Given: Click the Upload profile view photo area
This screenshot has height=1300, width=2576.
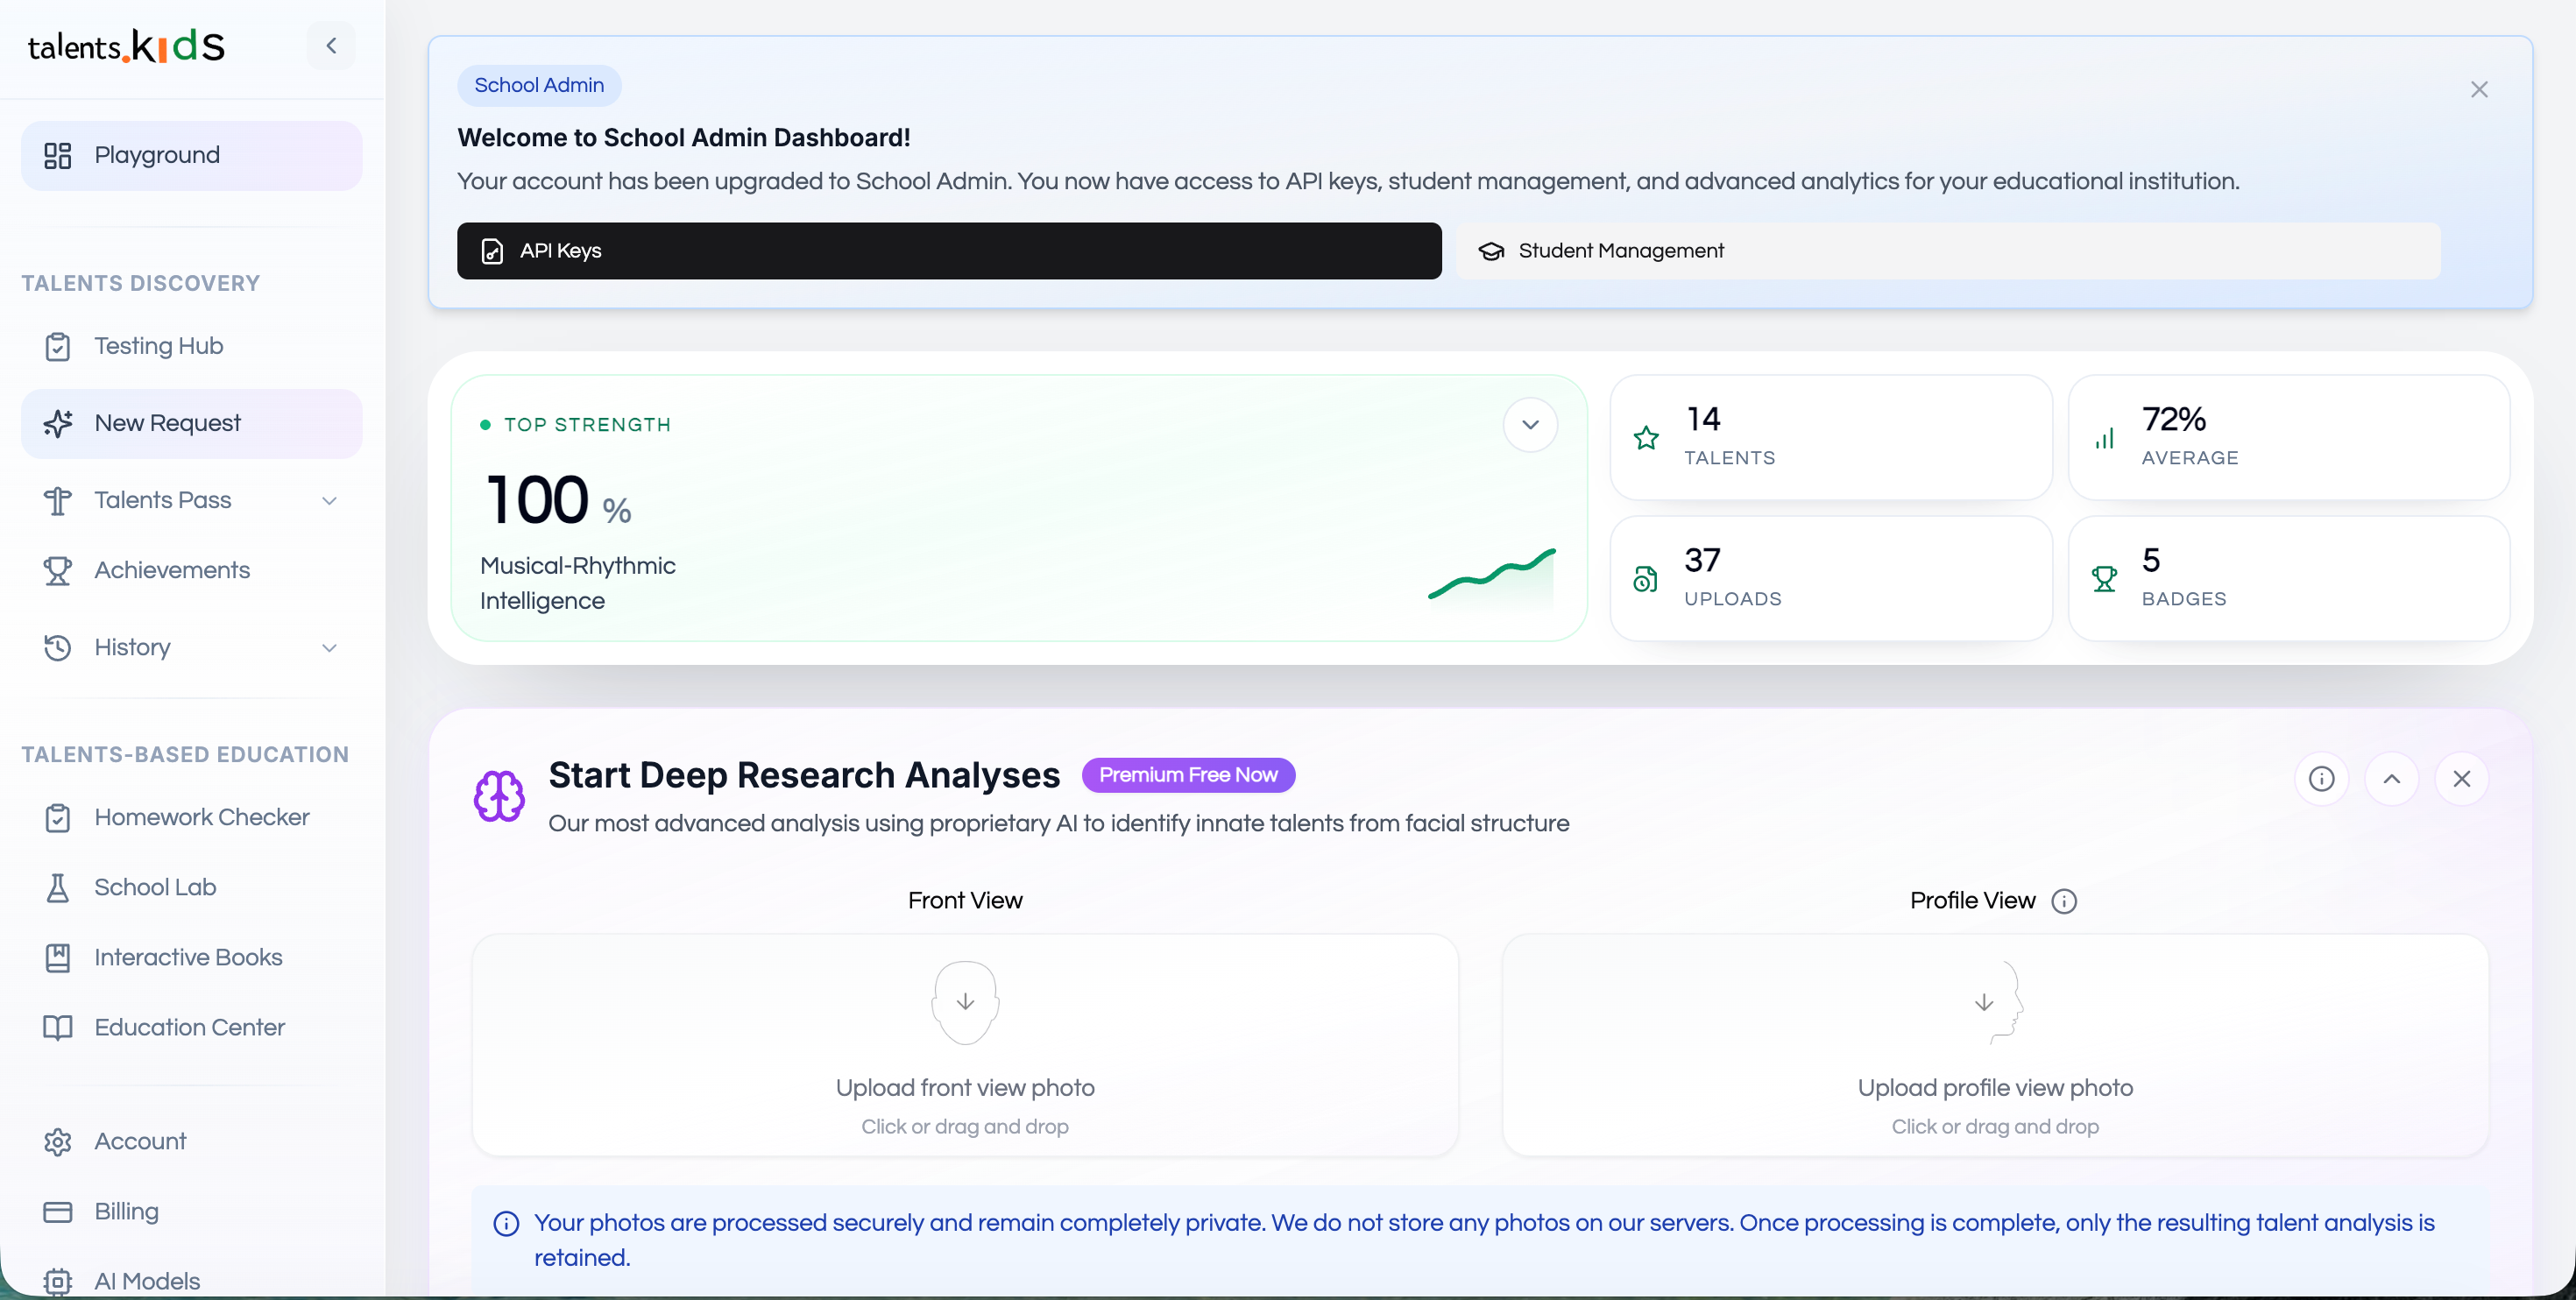Looking at the screenshot, I should click(1995, 1045).
